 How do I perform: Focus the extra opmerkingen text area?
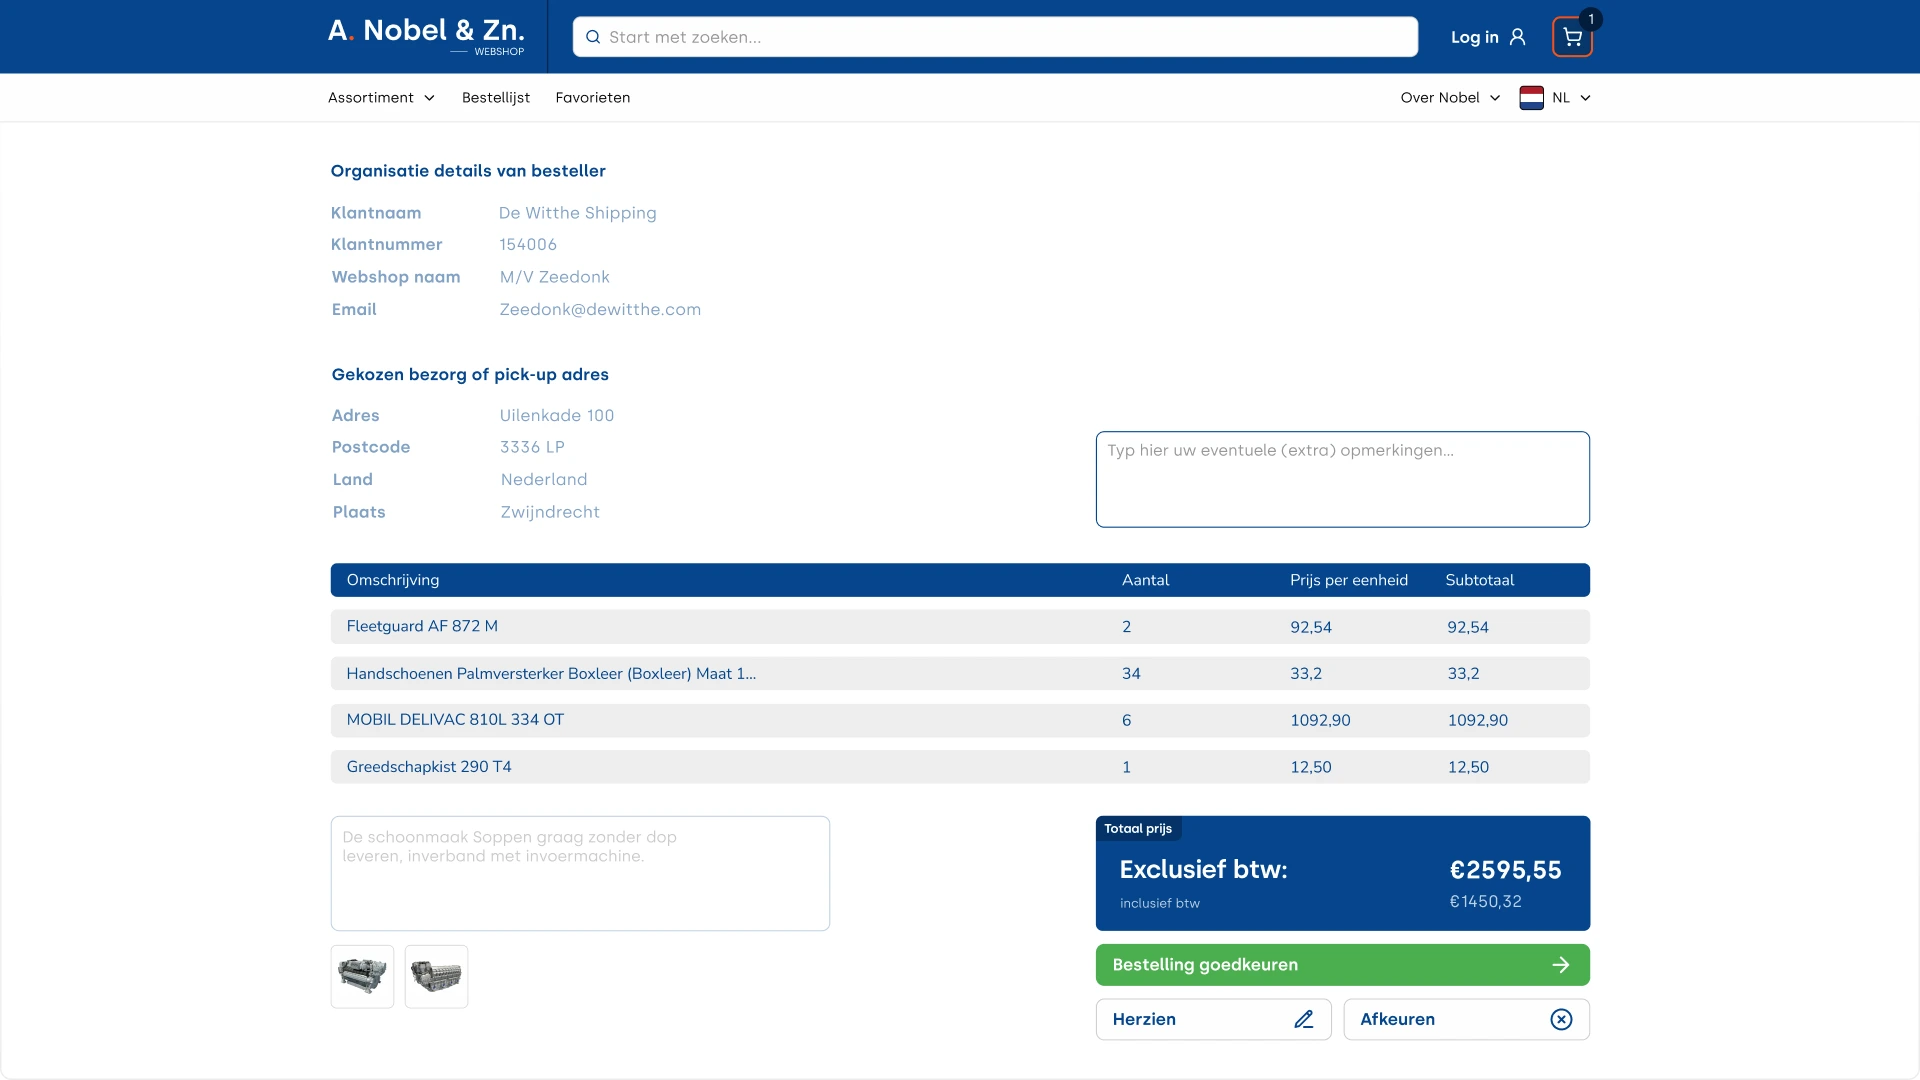point(1342,480)
